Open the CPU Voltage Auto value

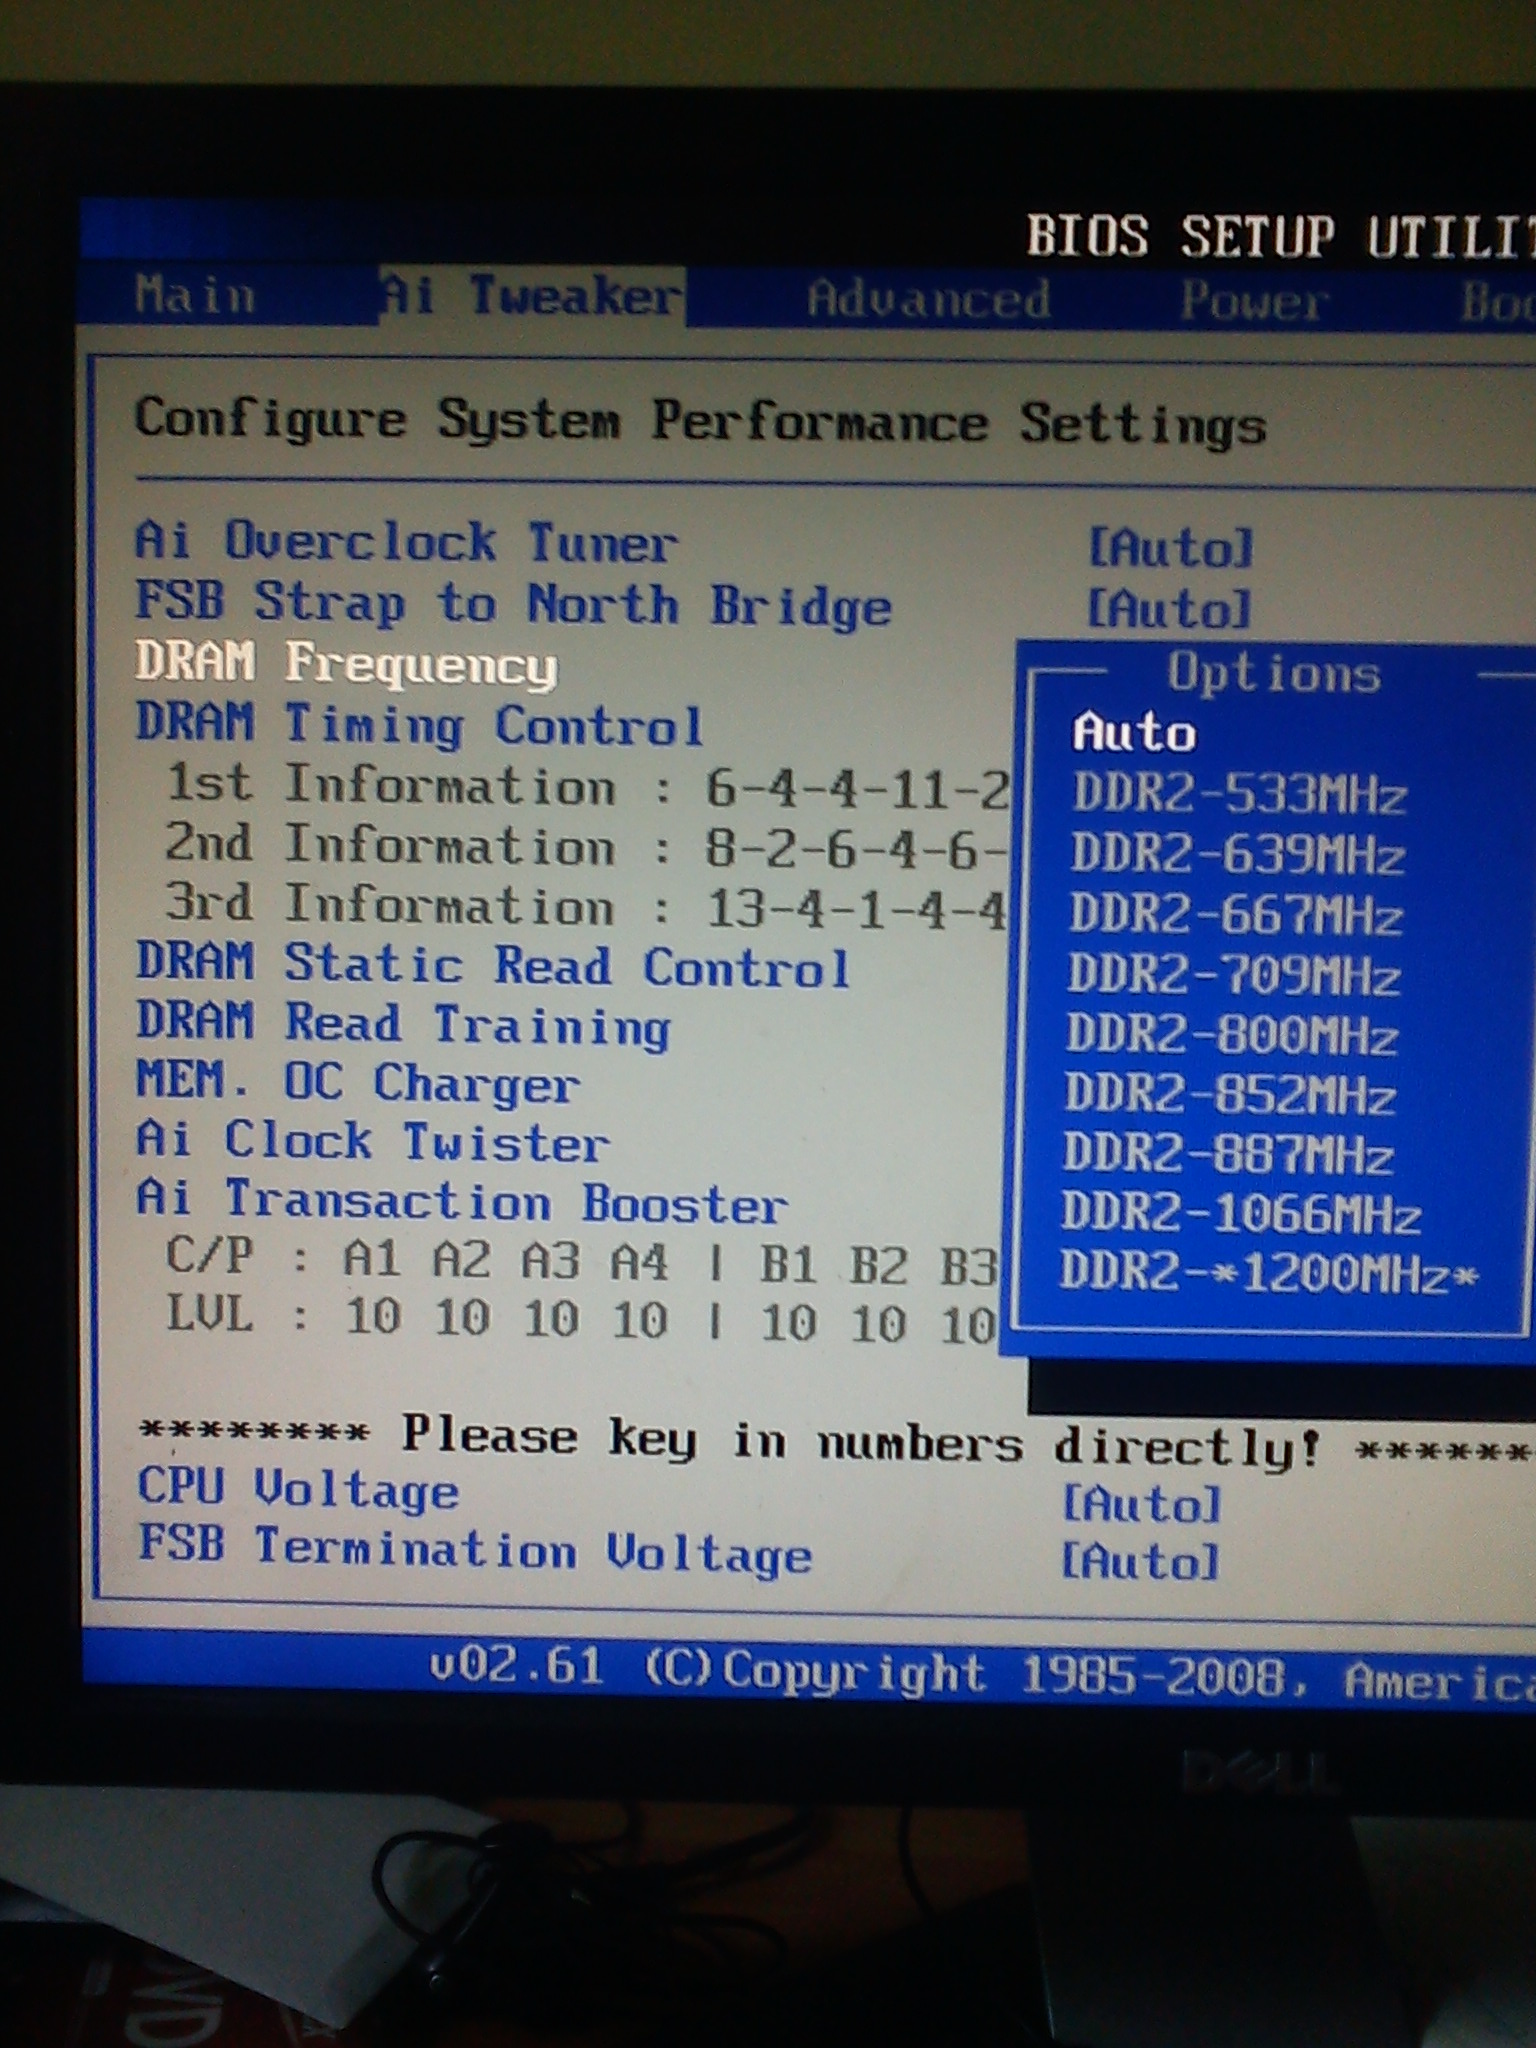point(1141,1502)
